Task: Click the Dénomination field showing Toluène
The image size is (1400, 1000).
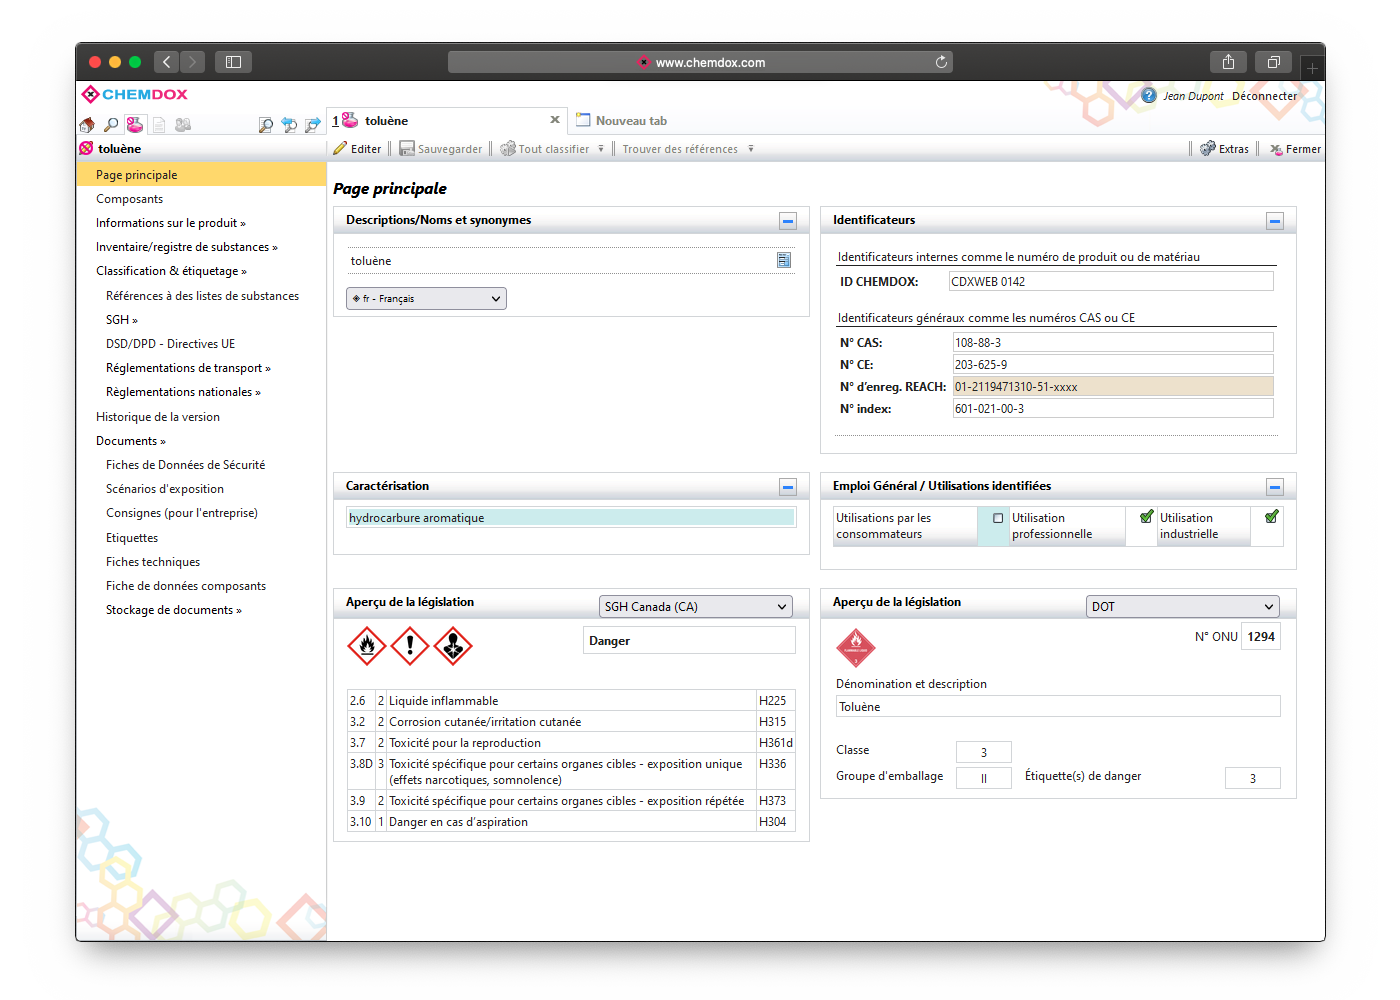Action: 1058,706
